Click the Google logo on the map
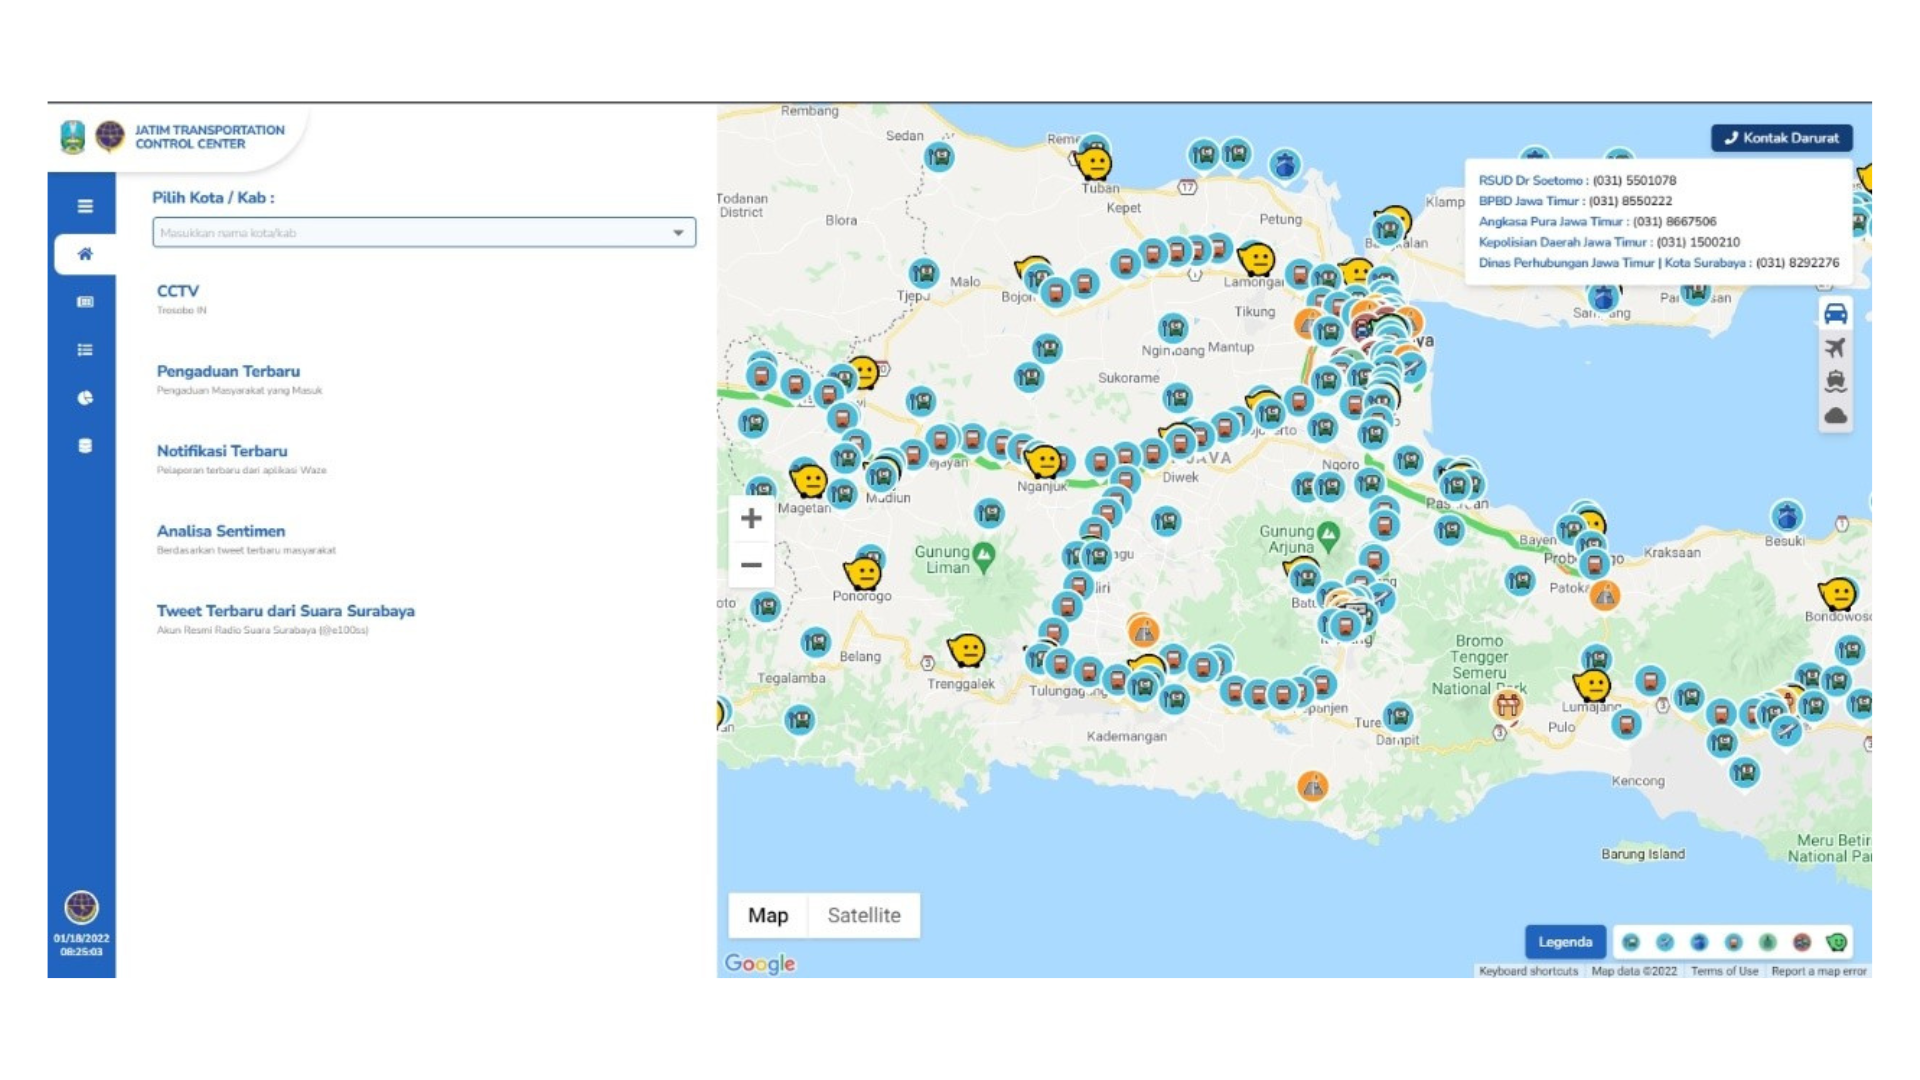This screenshot has height=1080, width=1920. point(760,963)
